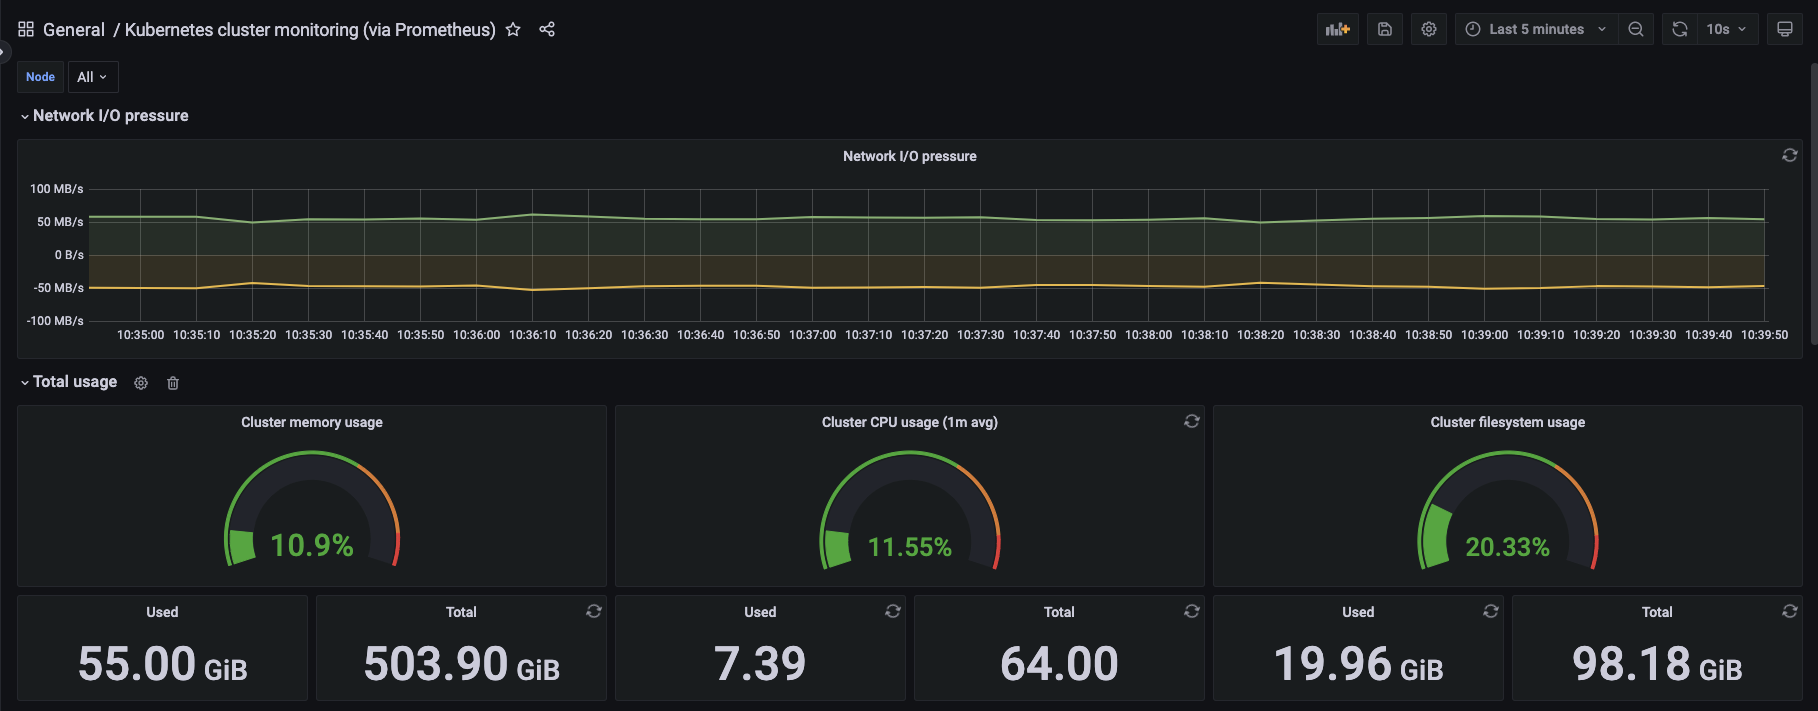This screenshot has width=1818, height=711.
Task: Open Total usage row options gear
Action: point(141,383)
